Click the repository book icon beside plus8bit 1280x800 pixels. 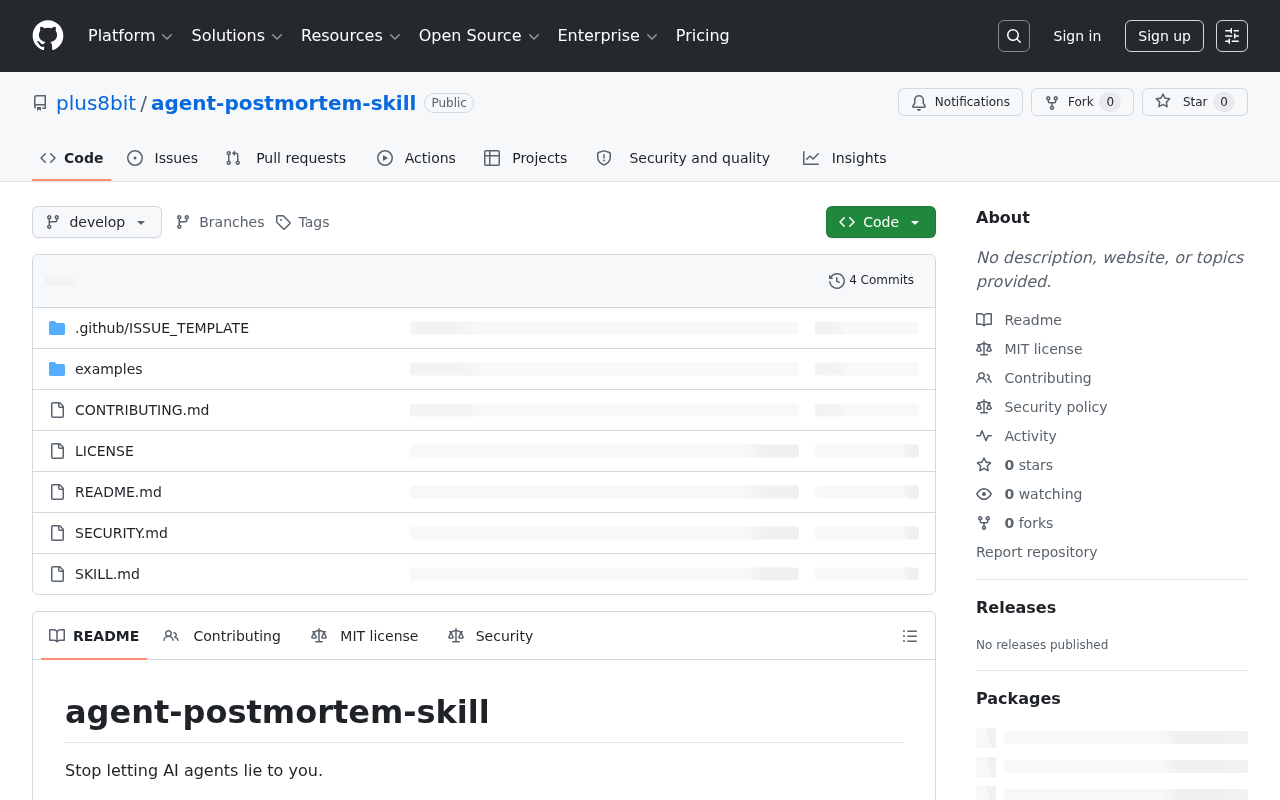(x=40, y=103)
